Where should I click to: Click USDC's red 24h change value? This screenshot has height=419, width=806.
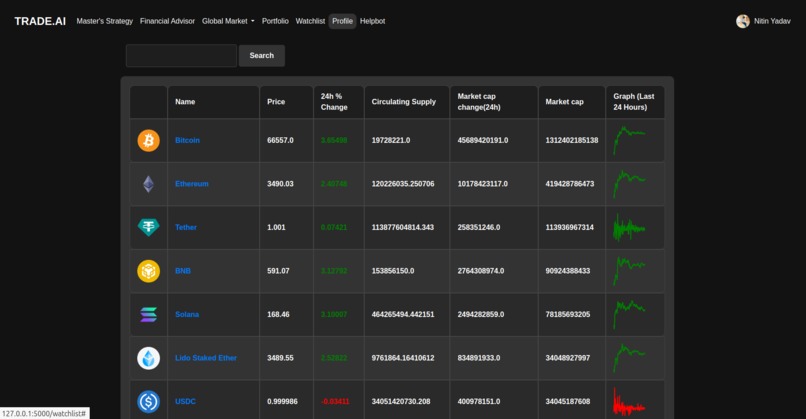point(335,402)
